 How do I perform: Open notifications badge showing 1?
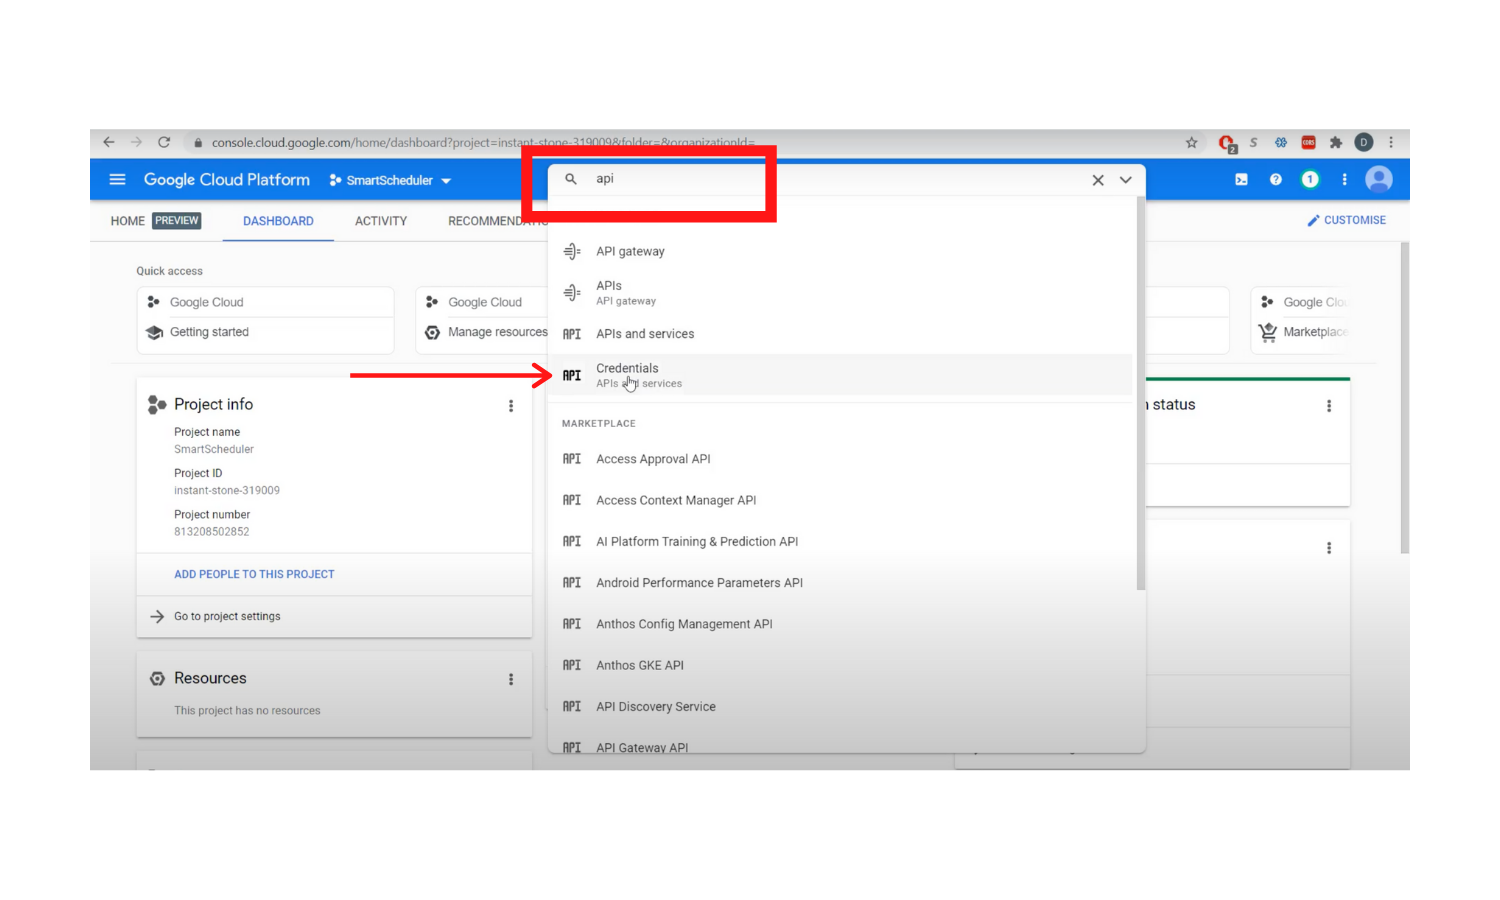(1310, 180)
